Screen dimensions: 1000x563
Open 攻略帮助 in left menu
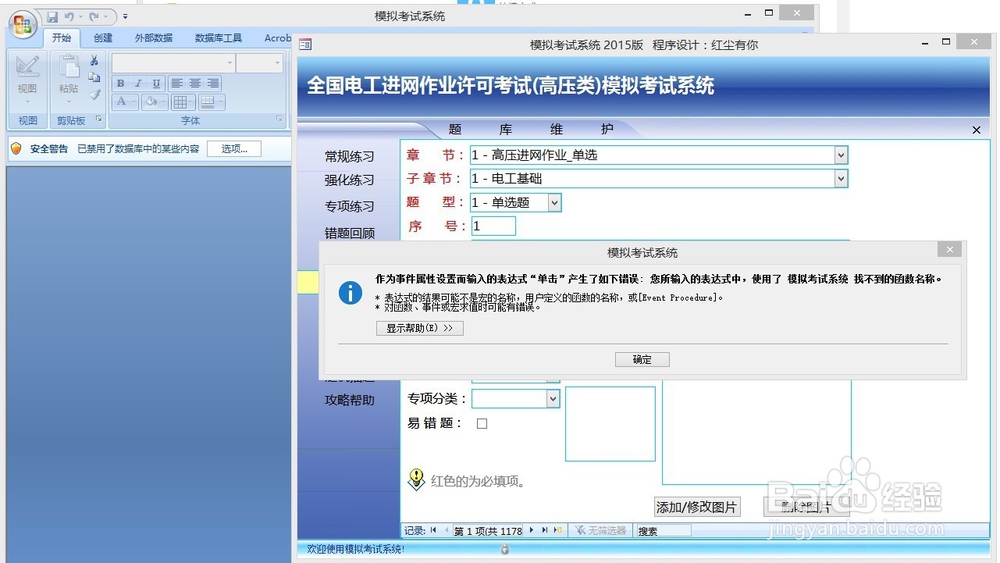[349, 400]
